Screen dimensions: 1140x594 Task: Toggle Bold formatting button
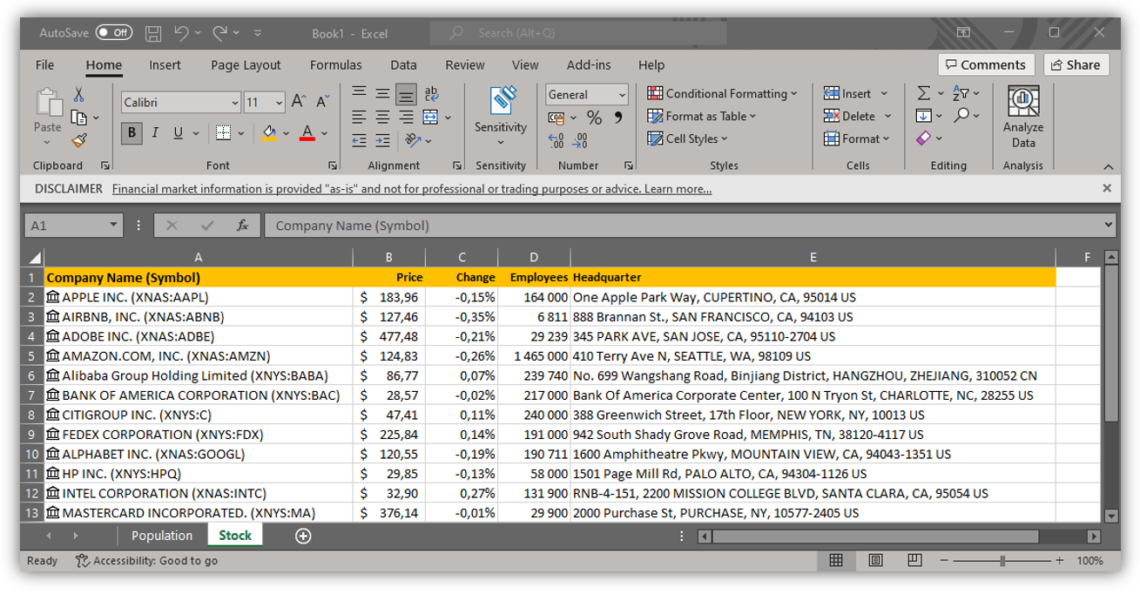point(132,133)
